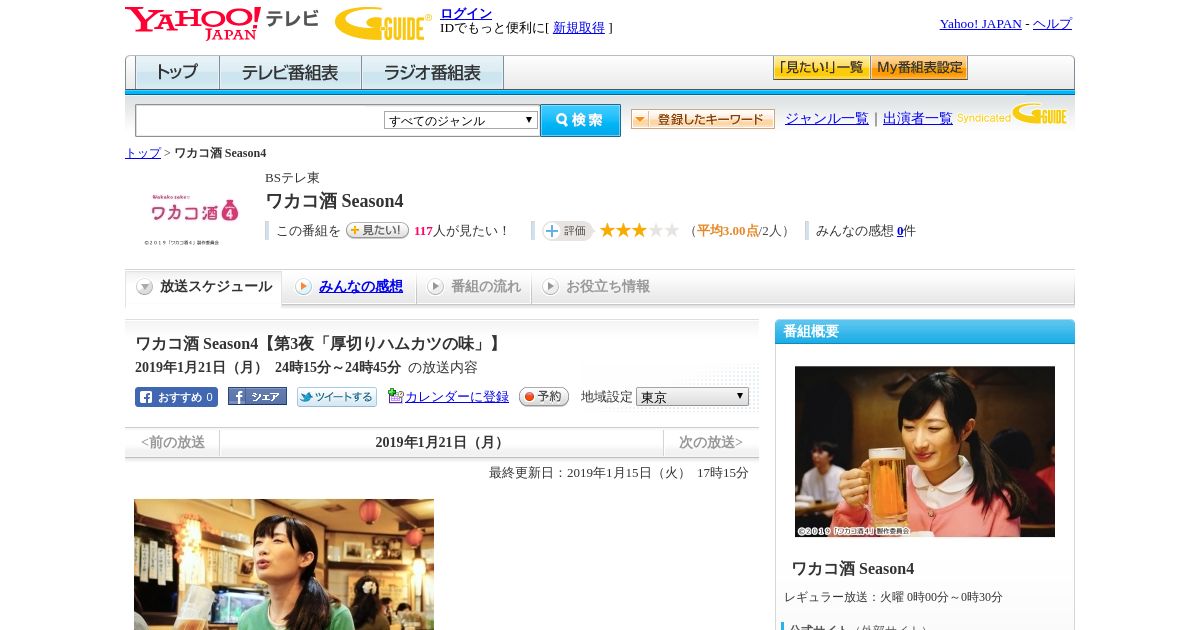The width and height of the screenshot is (1200, 630).
Task: Expand the 登録したキーワード dropdown
Action: pyautogui.click(x=702, y=119)
